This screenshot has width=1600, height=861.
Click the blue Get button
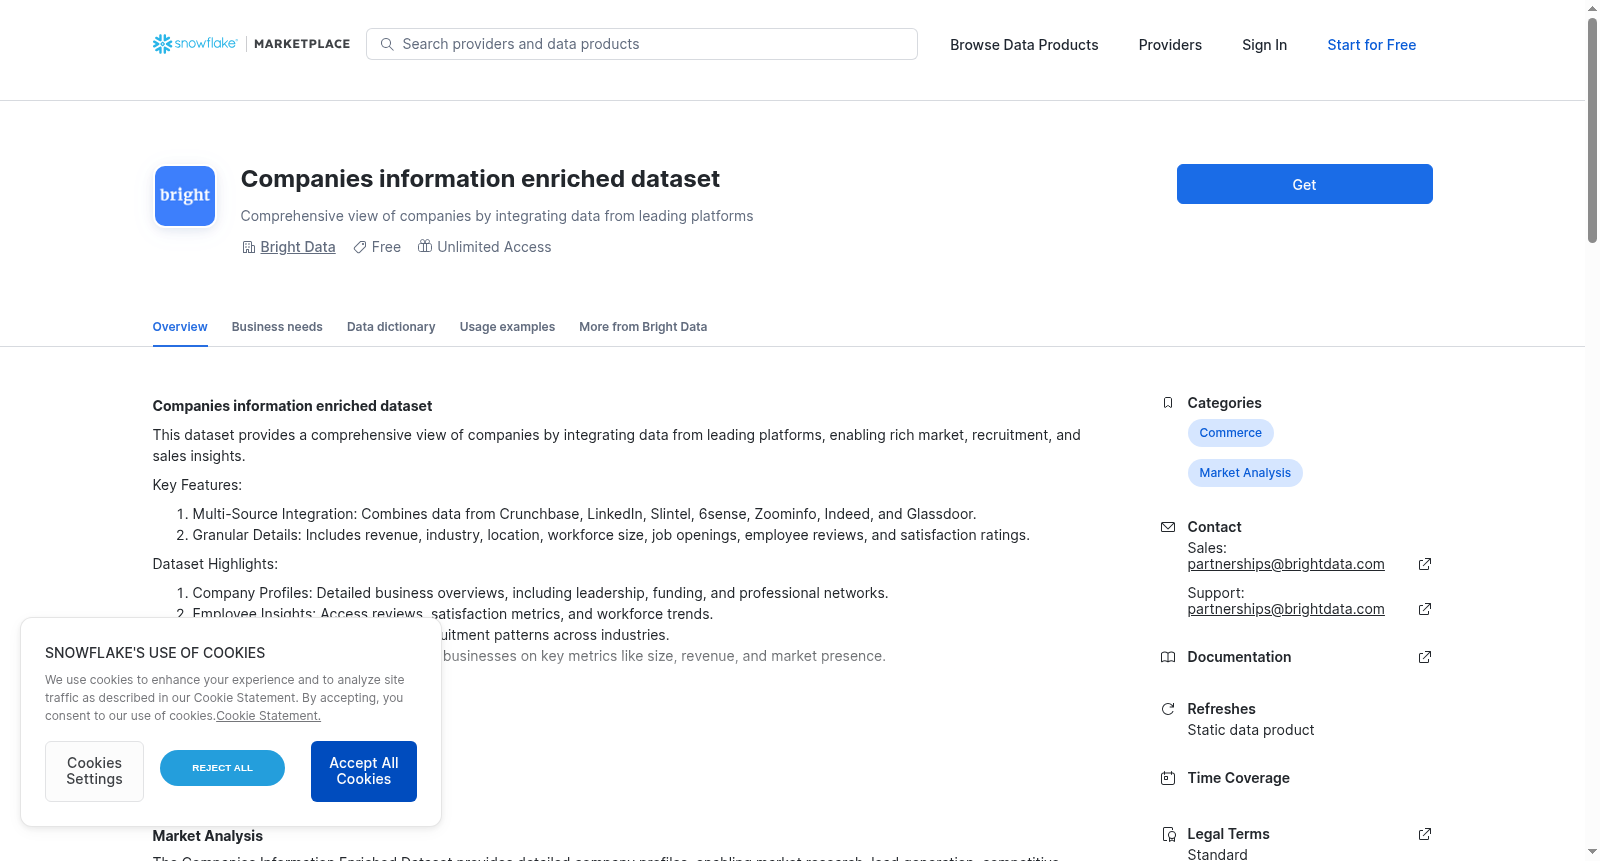point(1304,184)
